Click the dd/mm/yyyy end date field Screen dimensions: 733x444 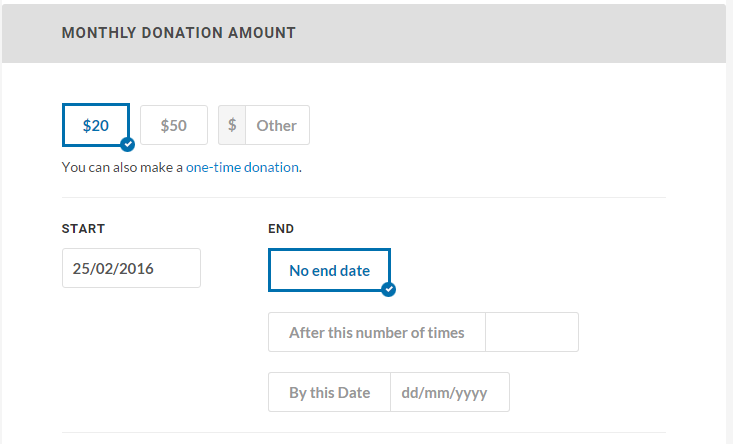(x=449, y=392)
